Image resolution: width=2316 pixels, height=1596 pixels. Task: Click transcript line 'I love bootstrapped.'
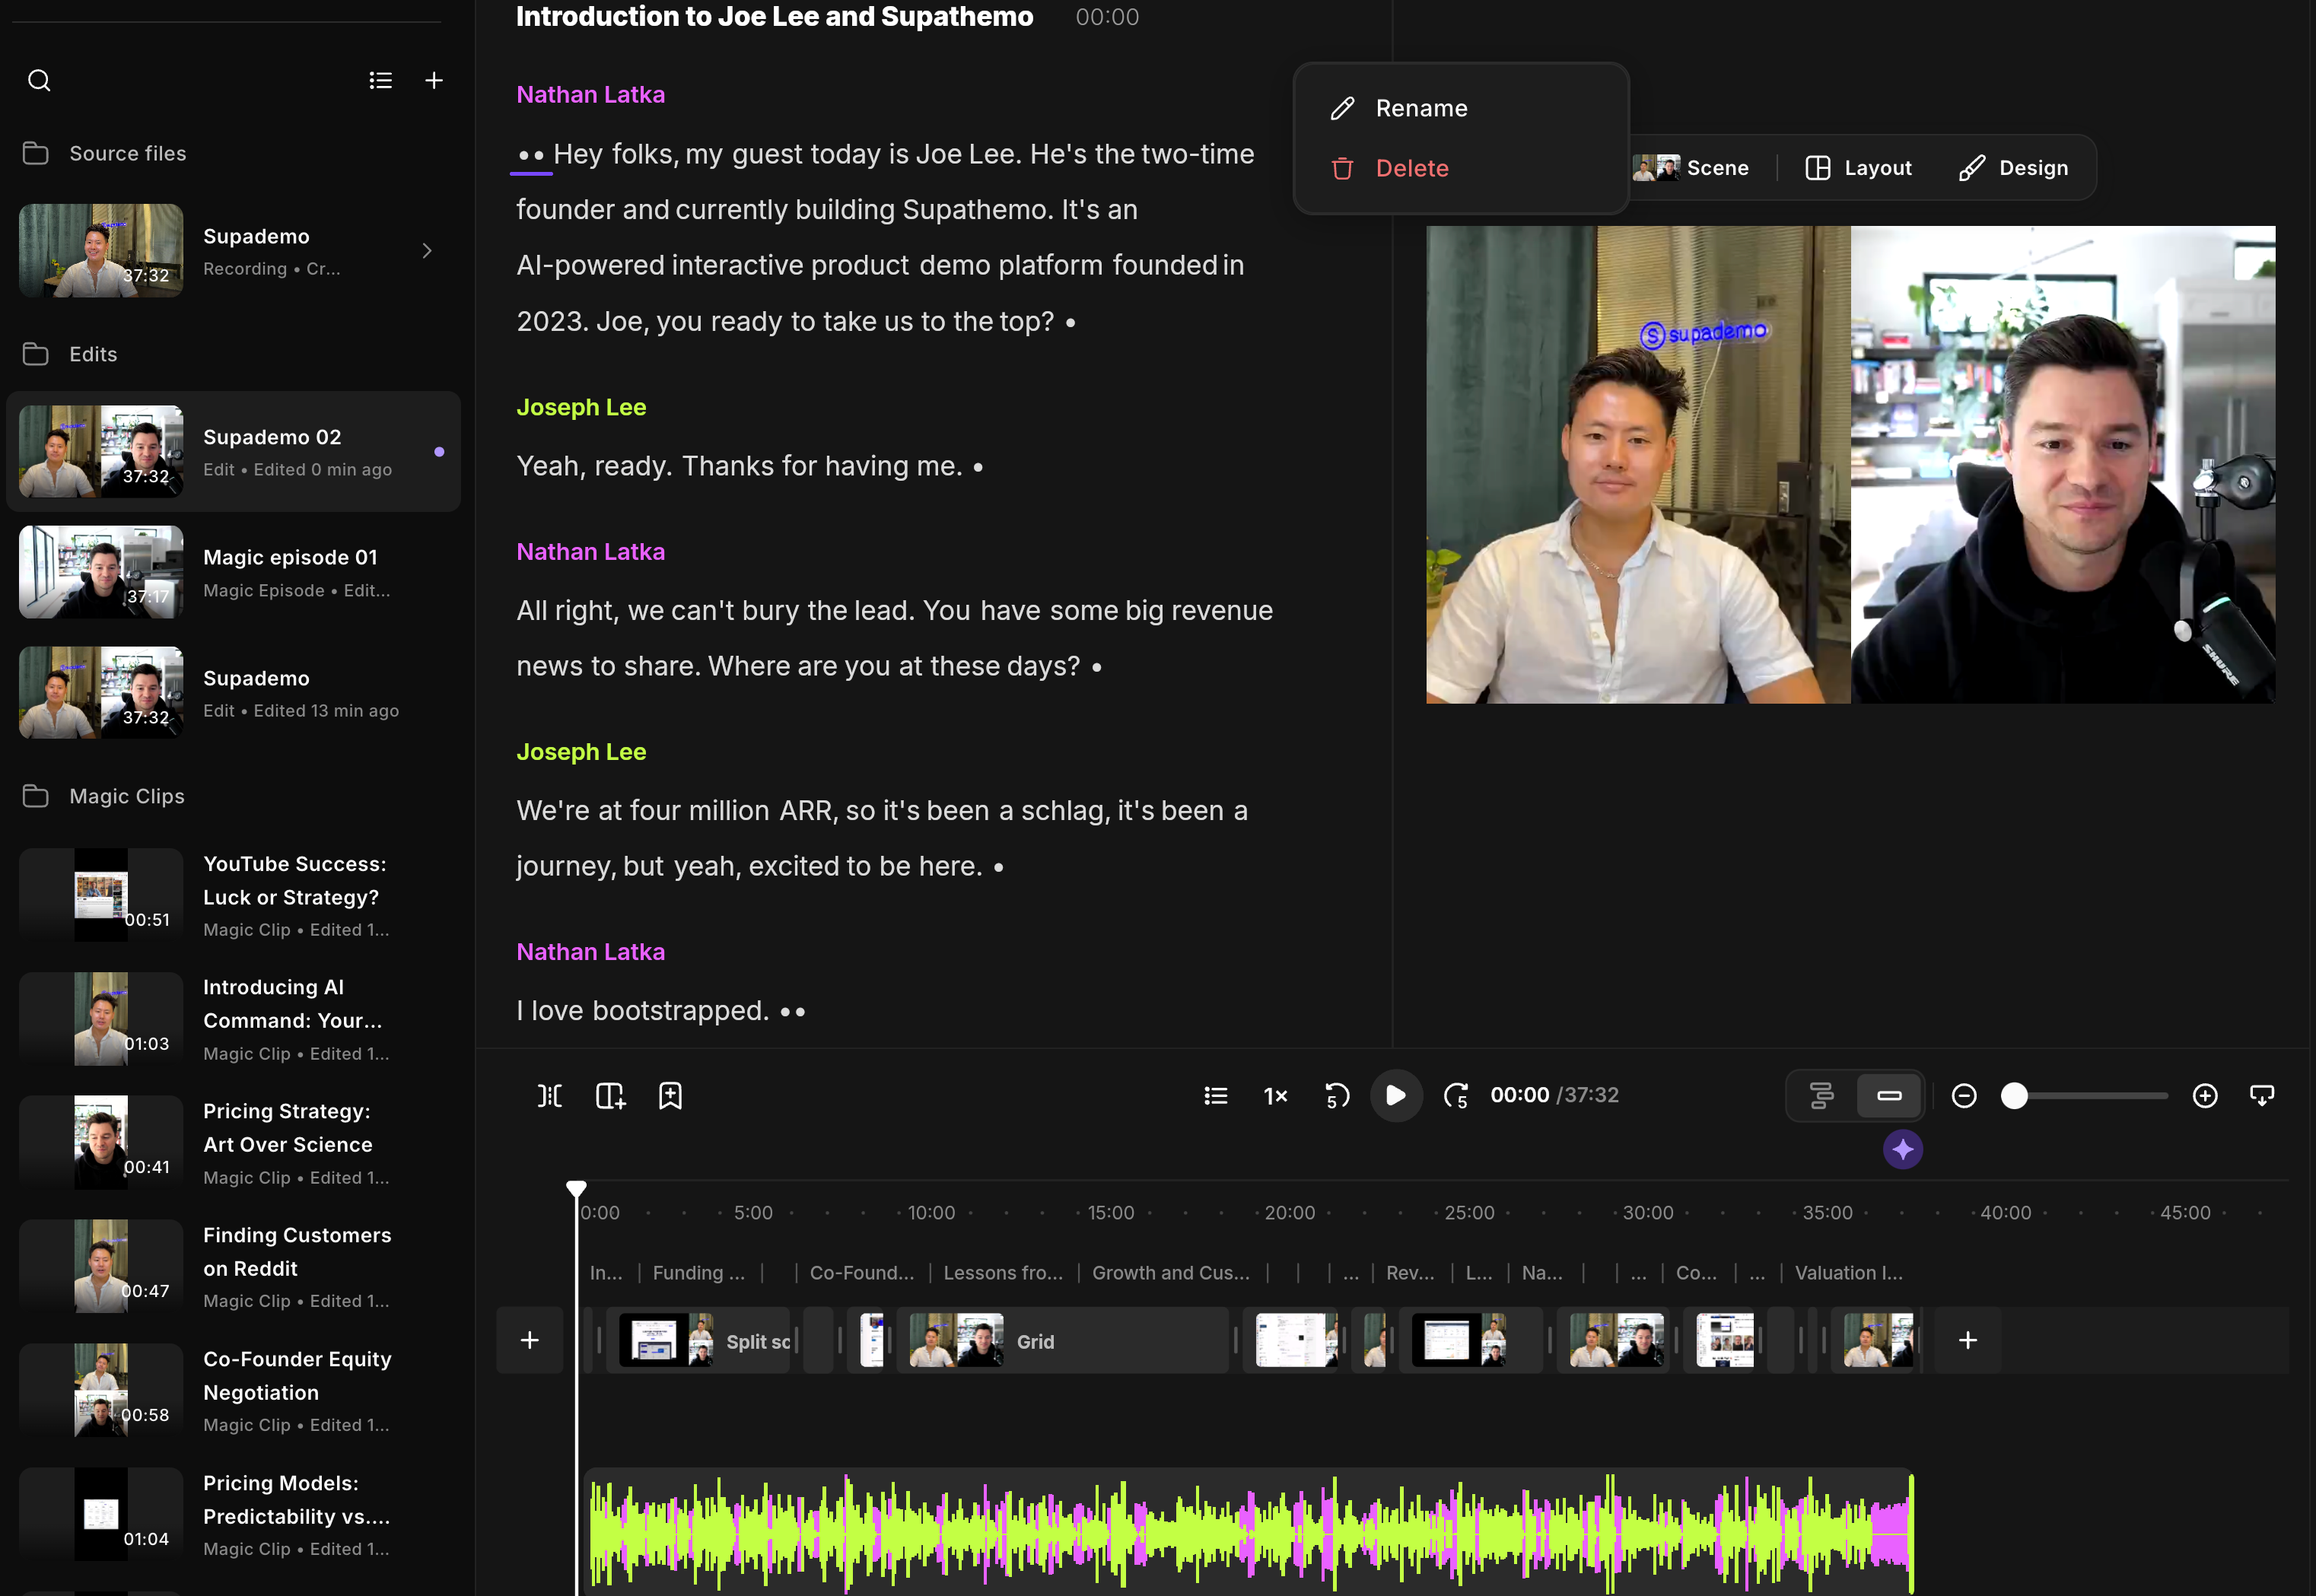tap(643, 1011)
